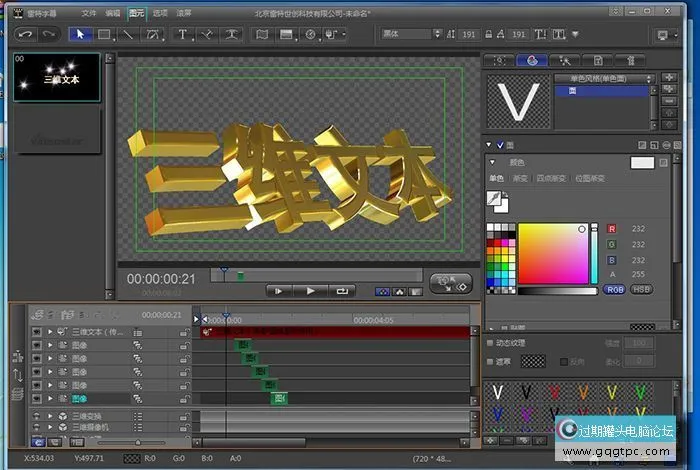The image size is (700, 470).
Task: Click the redo arrow button
Action: click(48, 34)
